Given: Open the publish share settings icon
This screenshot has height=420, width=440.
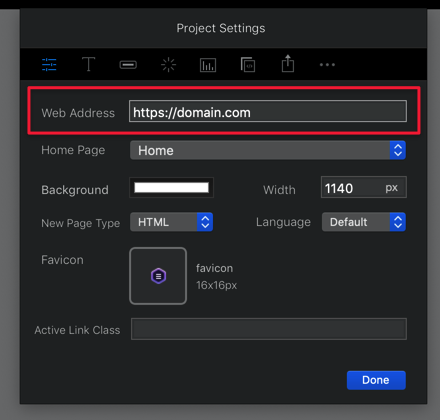Looking at the screenshot, I should point(288,63).
